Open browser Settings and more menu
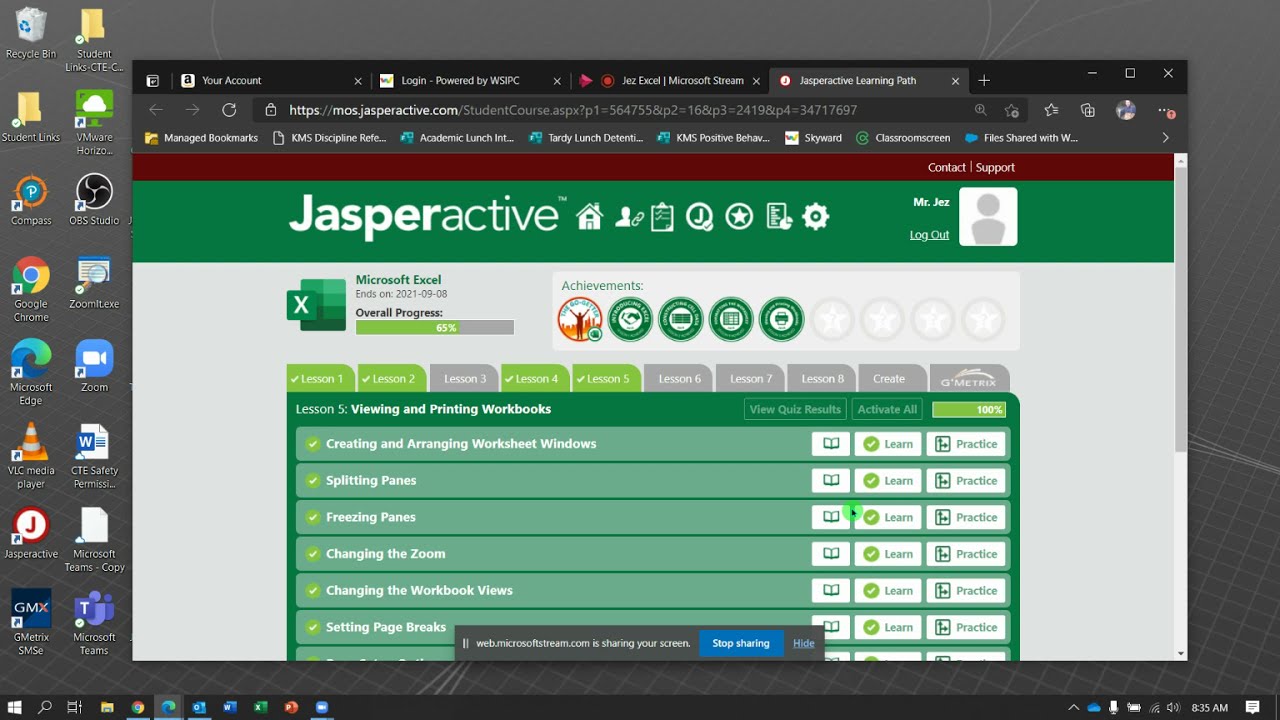 (1165, 110)
